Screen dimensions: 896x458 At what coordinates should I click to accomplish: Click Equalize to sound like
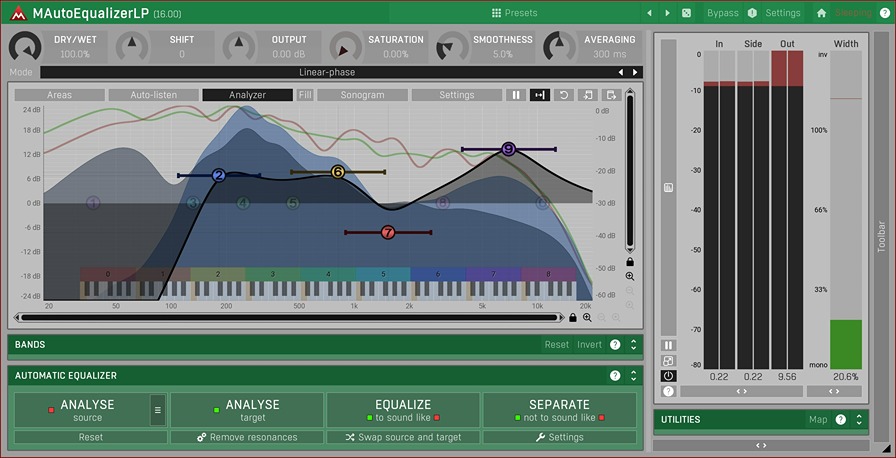[403, 410]
